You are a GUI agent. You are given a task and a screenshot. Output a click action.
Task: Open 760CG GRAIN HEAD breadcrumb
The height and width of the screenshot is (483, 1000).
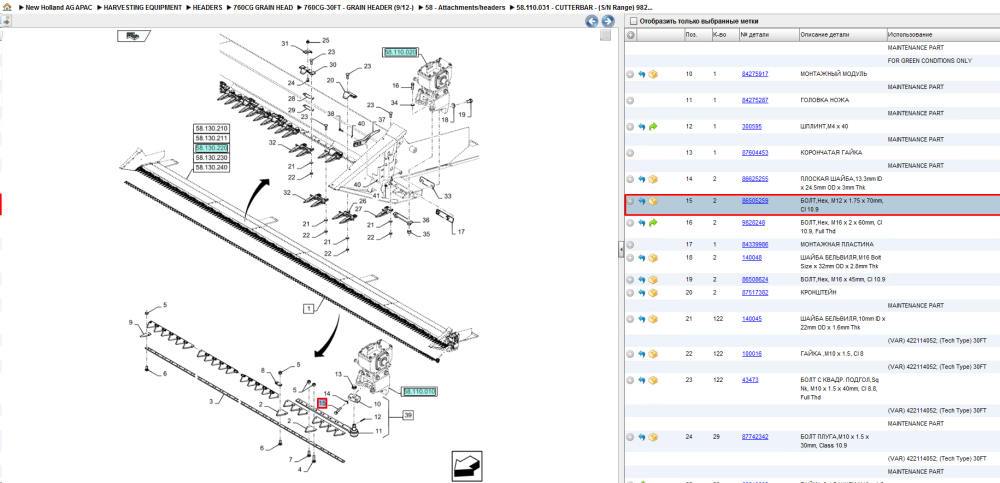coord(265,7)
